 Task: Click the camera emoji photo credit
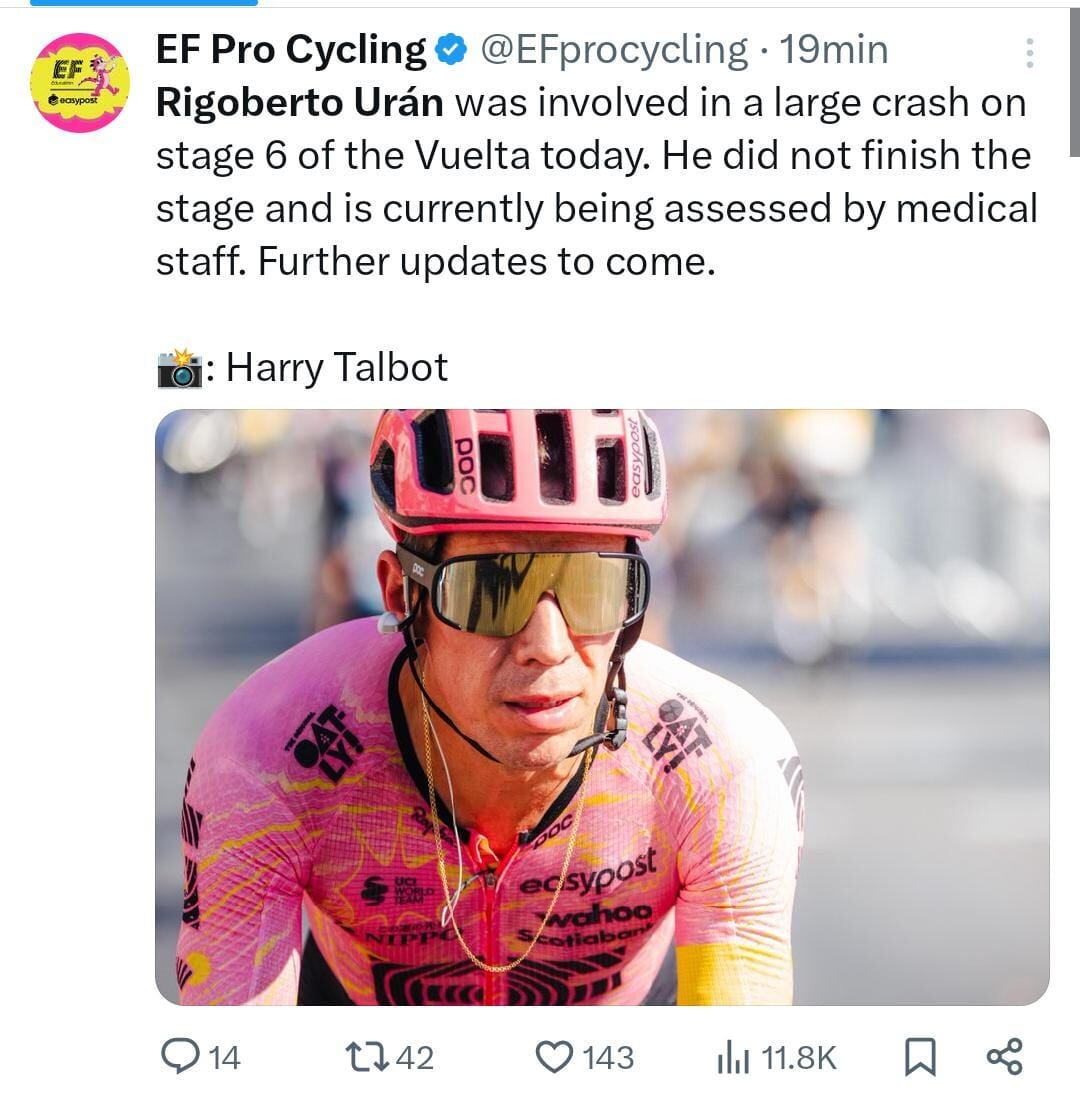[180, 368]
